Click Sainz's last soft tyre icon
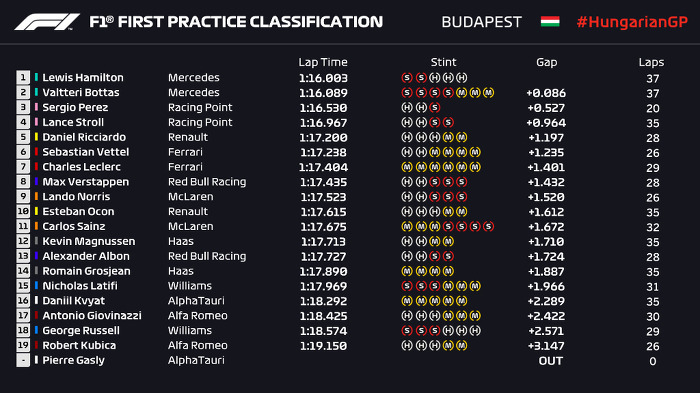The height and width of the screenshot is (393, 700). pos(488,226)
